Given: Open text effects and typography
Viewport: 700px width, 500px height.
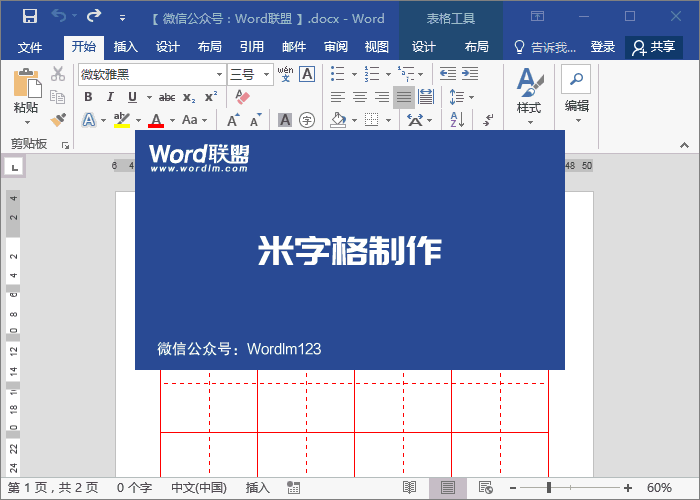Looking at the screenshot, I should coord(89,120).
